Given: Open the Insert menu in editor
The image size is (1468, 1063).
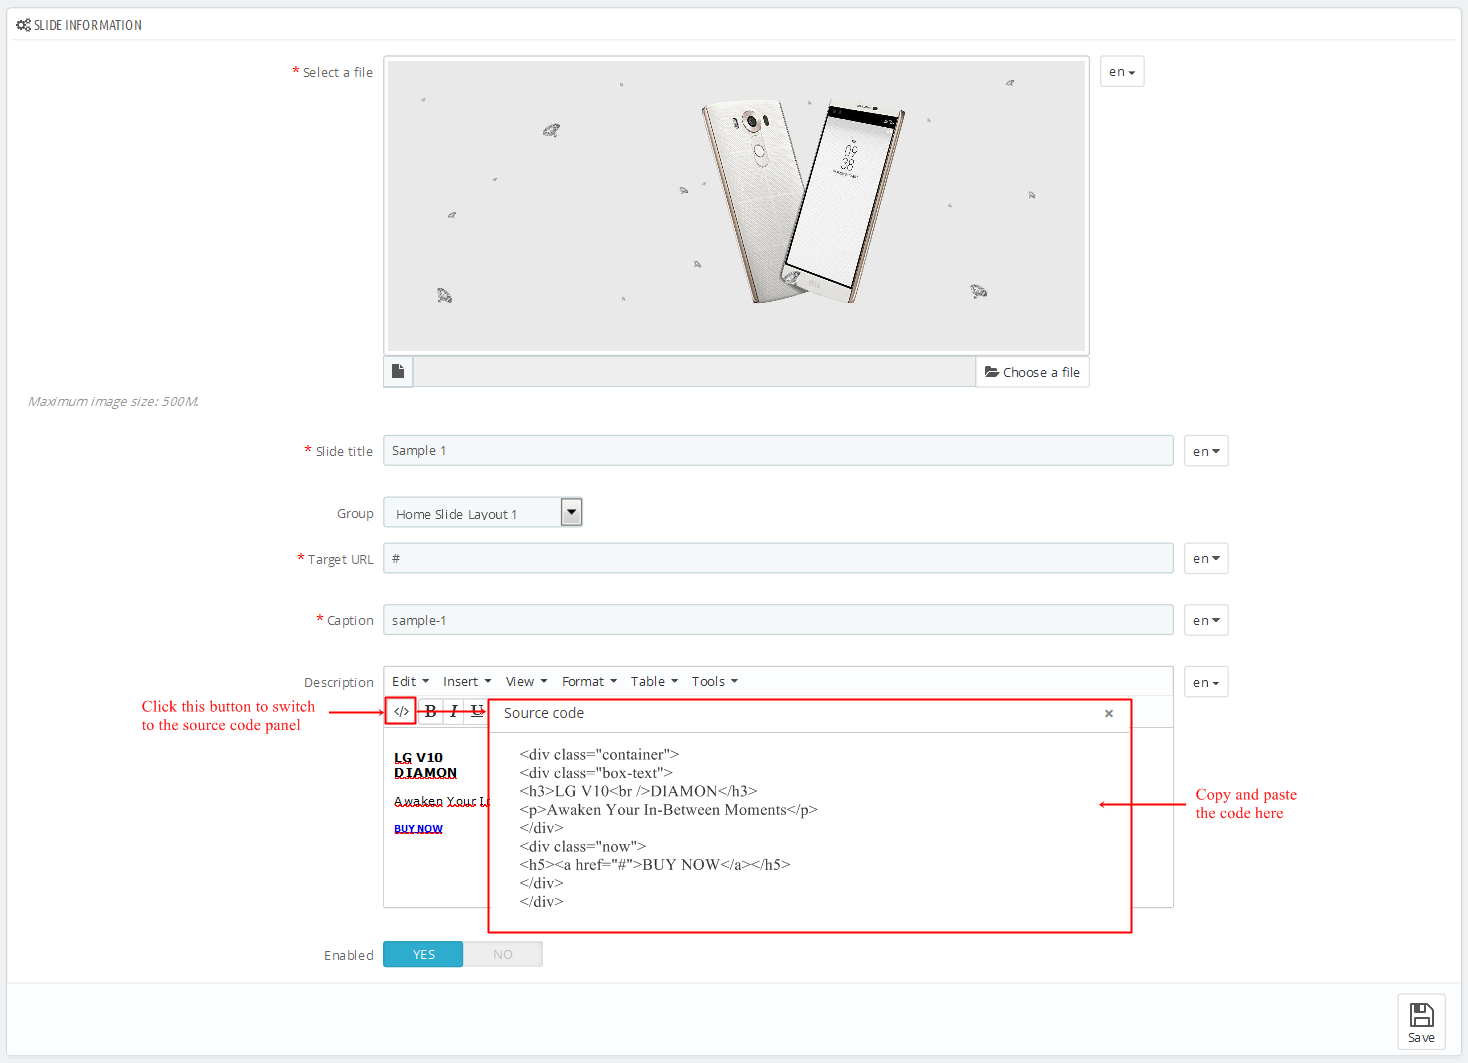Looking at the screenshot, I should 467,682.
